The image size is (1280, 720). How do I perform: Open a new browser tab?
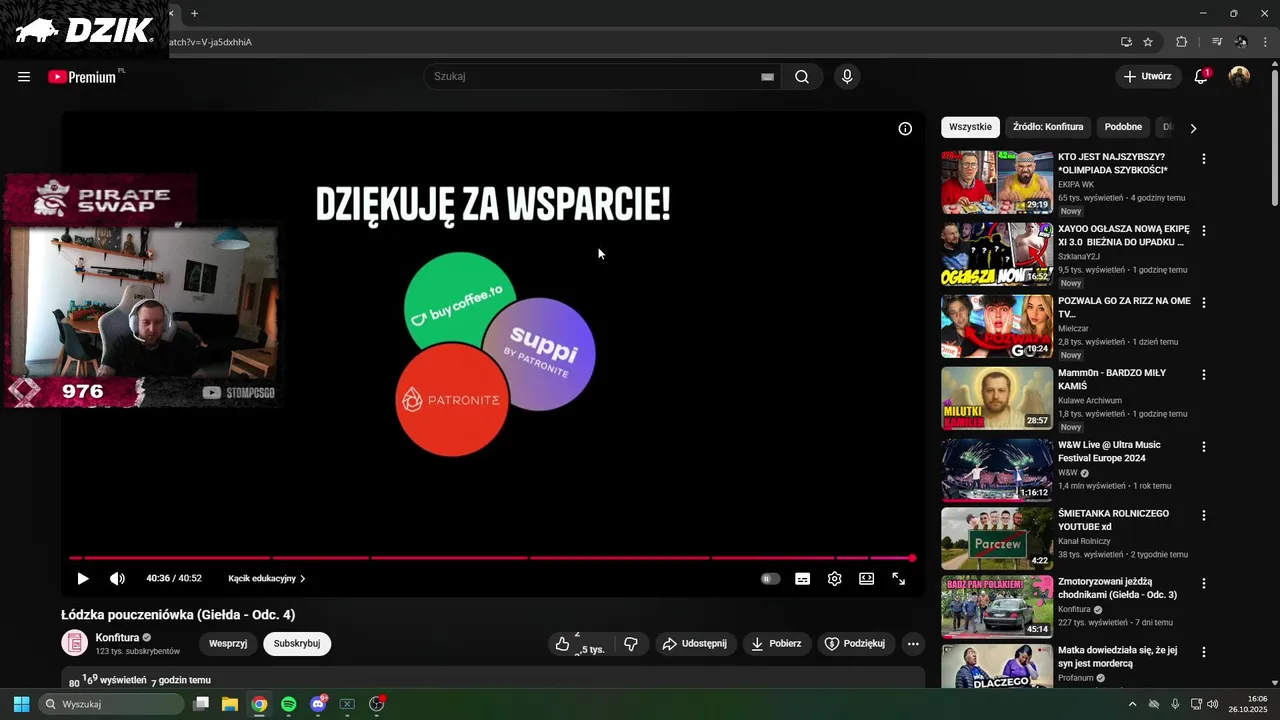pyautogui.click(x=194, y=13)
